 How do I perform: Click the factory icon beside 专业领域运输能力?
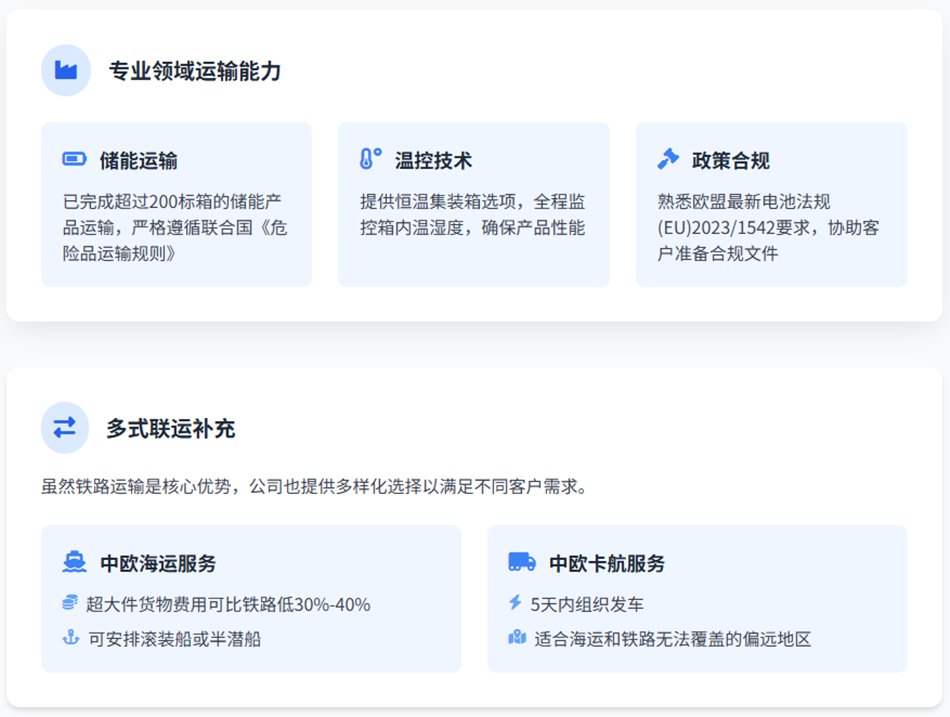point(66,70)
